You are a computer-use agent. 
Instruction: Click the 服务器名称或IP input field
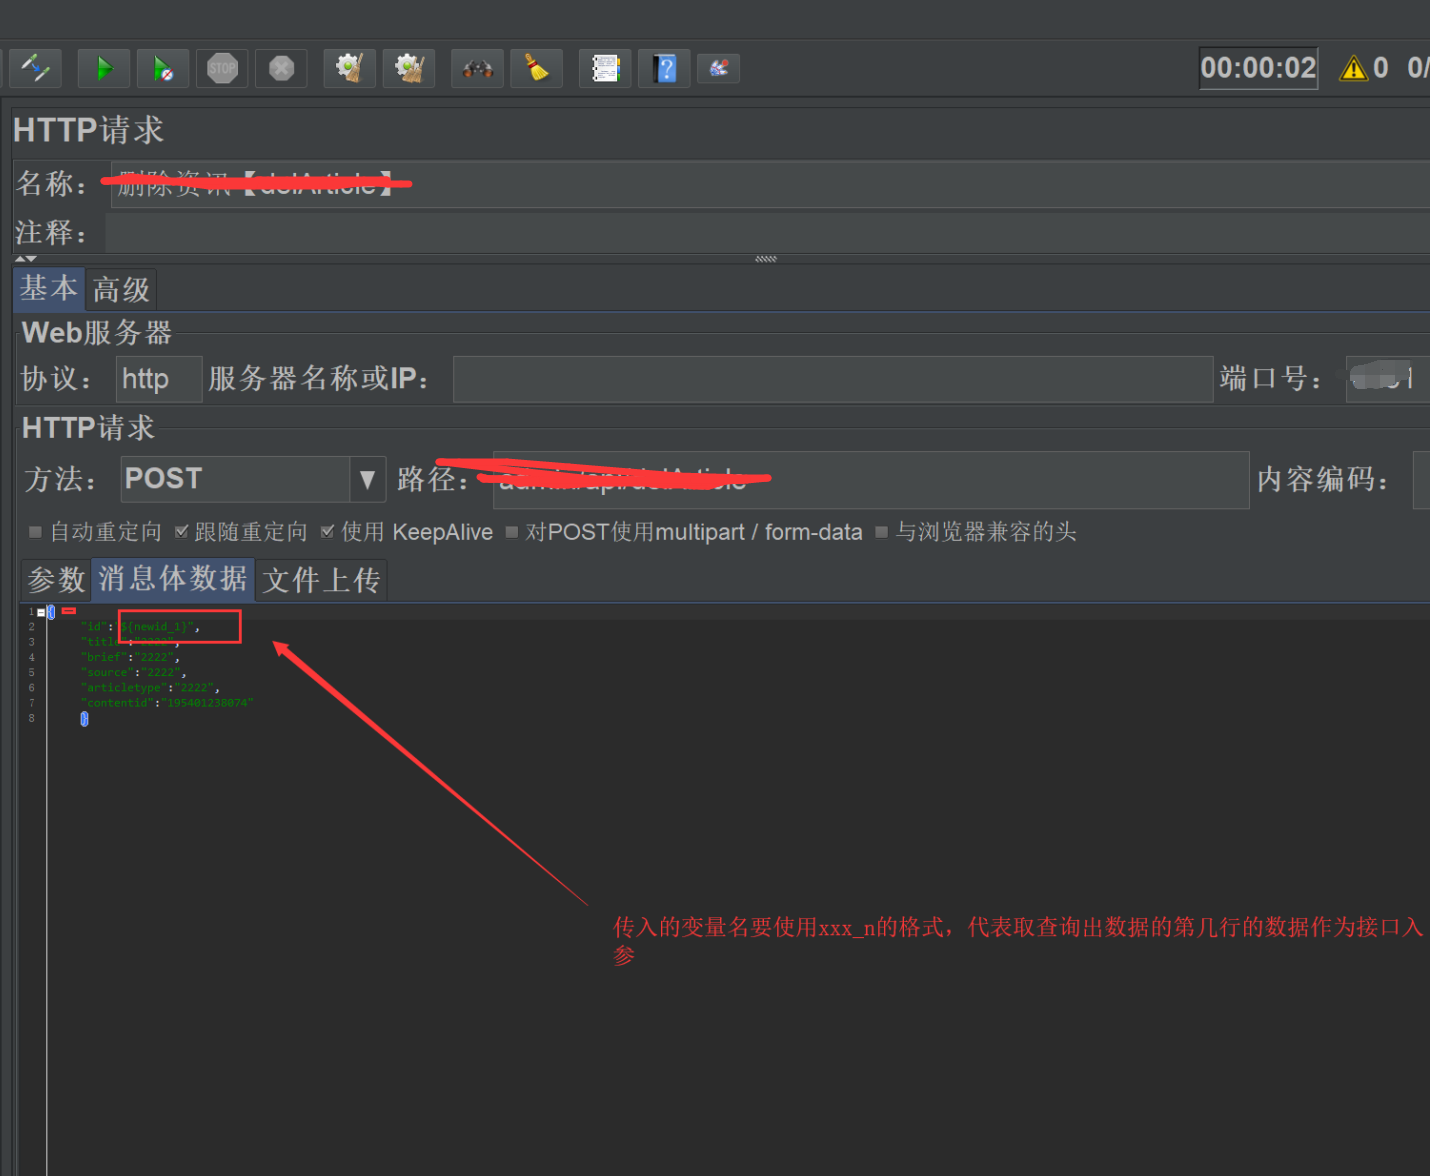click(x=832, y=379)
